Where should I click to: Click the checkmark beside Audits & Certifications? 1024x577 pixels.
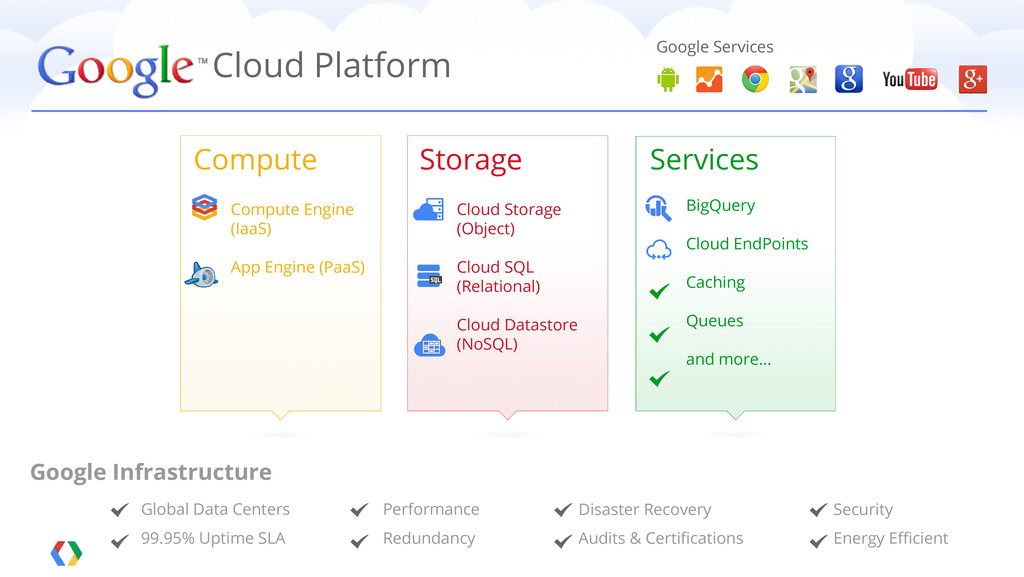(563, 541)
